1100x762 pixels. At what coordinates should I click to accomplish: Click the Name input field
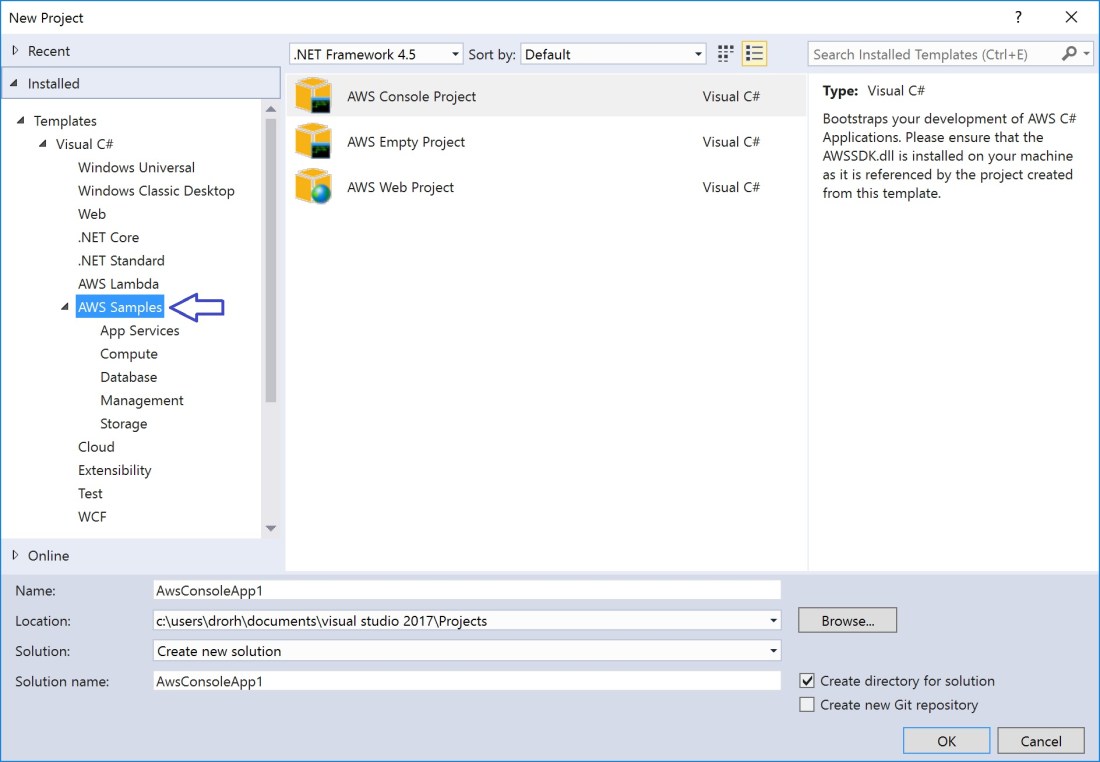(466, 589)
